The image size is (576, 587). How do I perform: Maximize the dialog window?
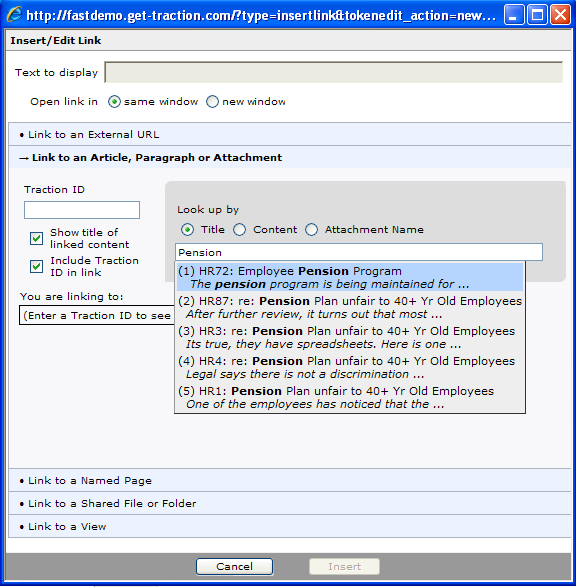[x=537, y=15]
